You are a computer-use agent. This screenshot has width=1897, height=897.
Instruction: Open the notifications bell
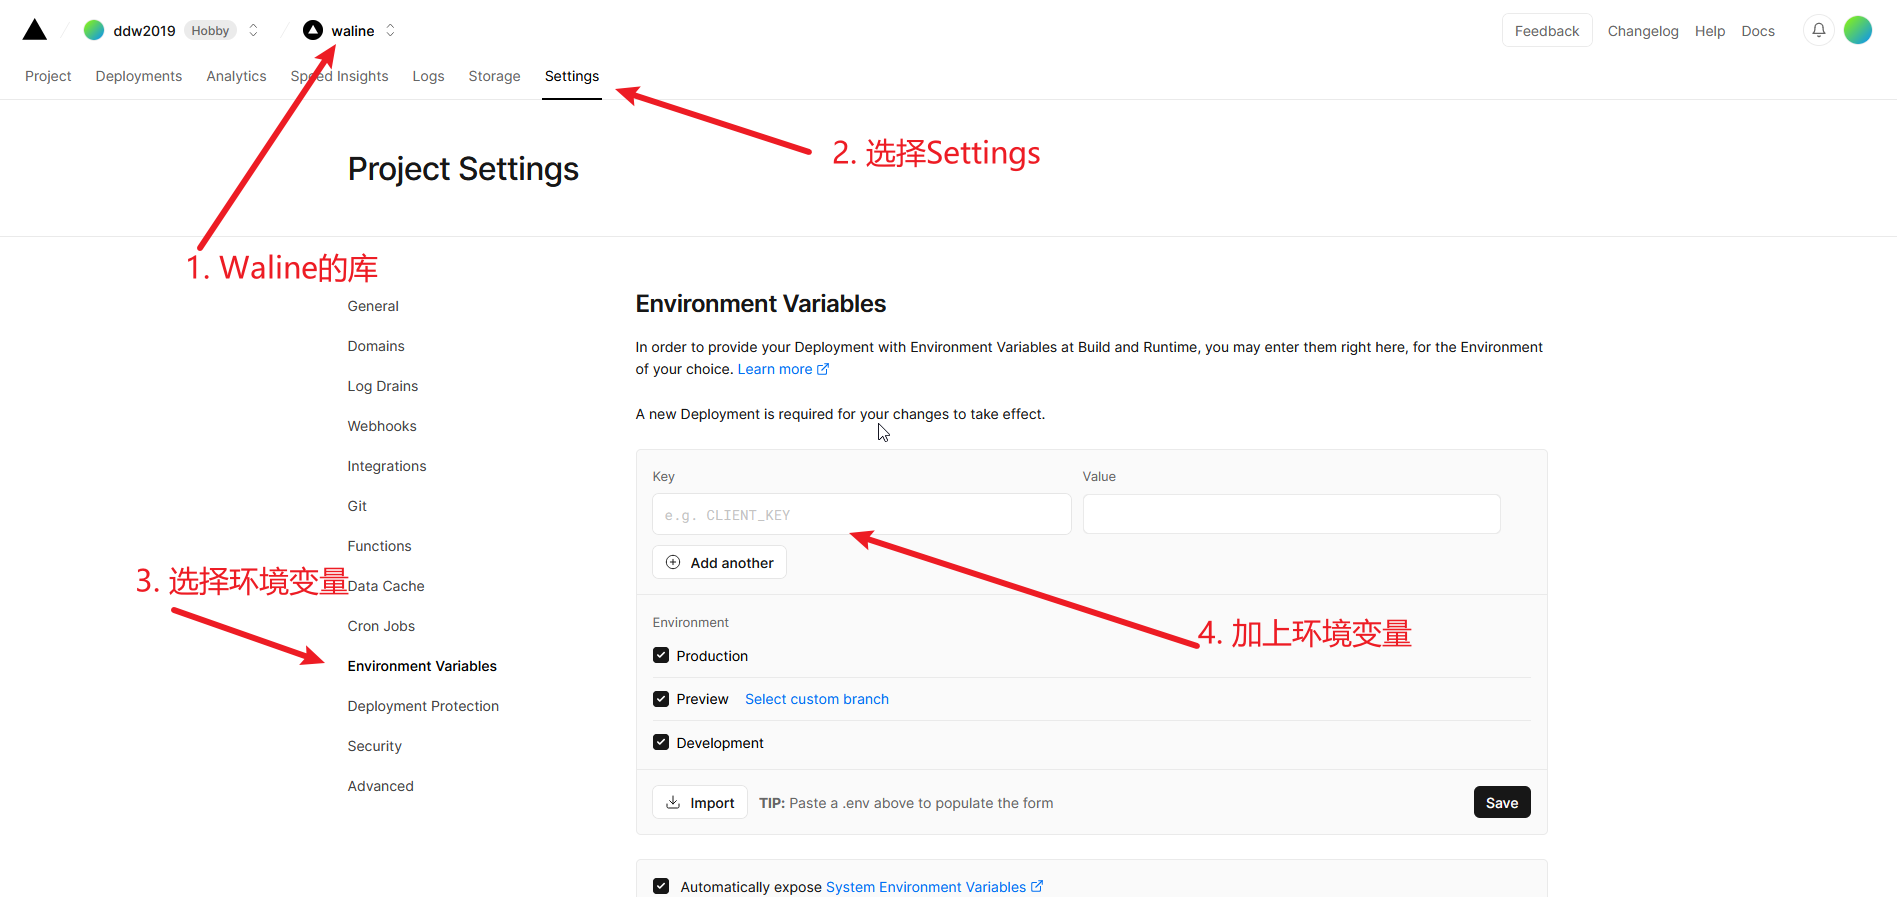[x=1818, y=30]
